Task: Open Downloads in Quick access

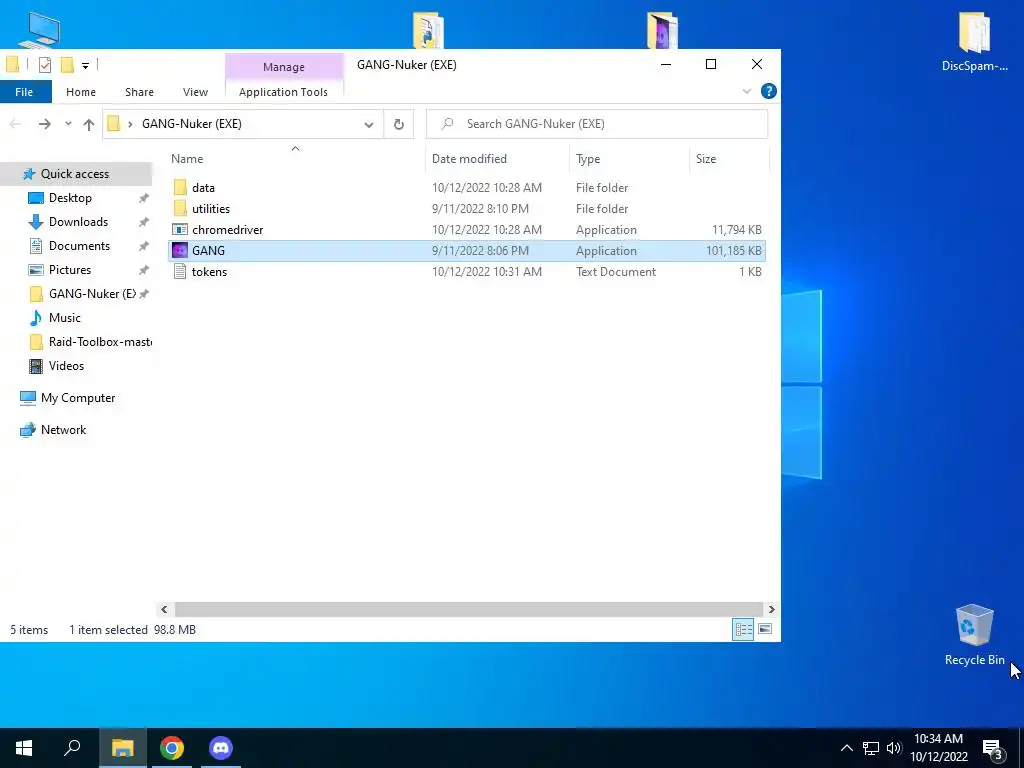Action: tap(78, 222)
